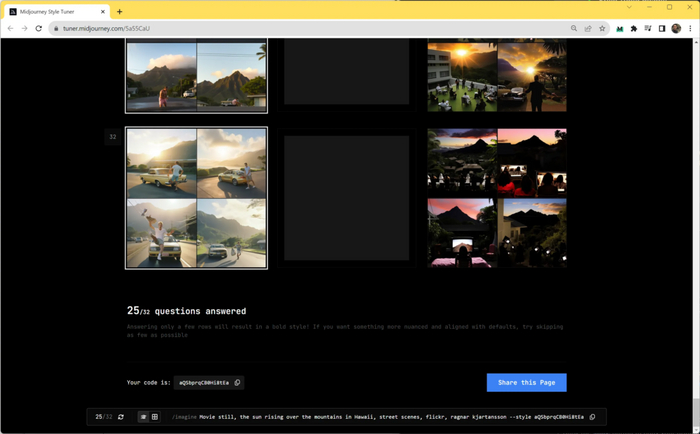700x434 pixels.
Task: Open the Extensions puzzle menu
Action: (x=633, y=29)
